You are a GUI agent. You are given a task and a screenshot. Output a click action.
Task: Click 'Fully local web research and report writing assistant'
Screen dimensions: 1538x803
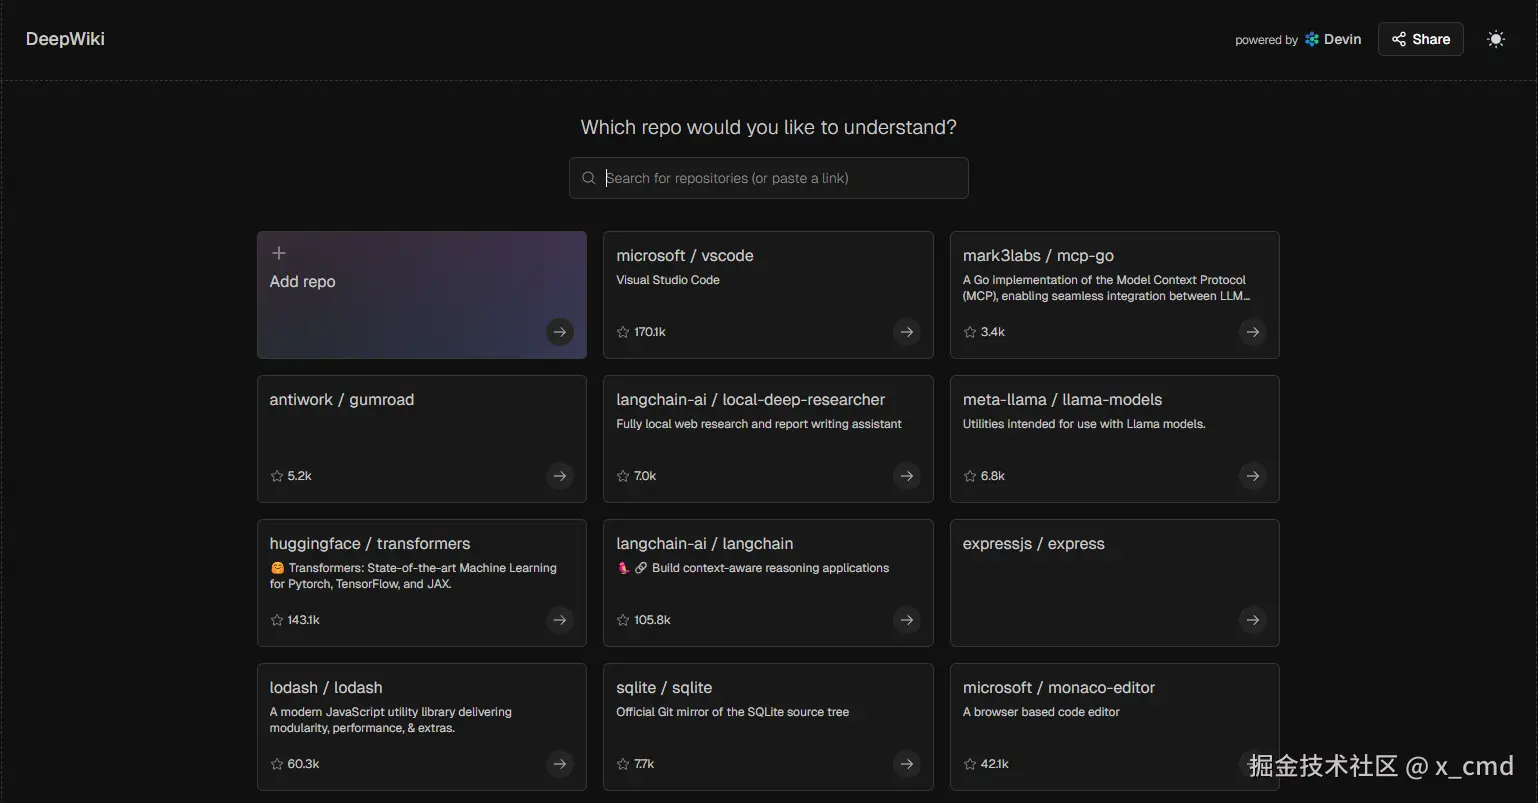click(759, 424)
